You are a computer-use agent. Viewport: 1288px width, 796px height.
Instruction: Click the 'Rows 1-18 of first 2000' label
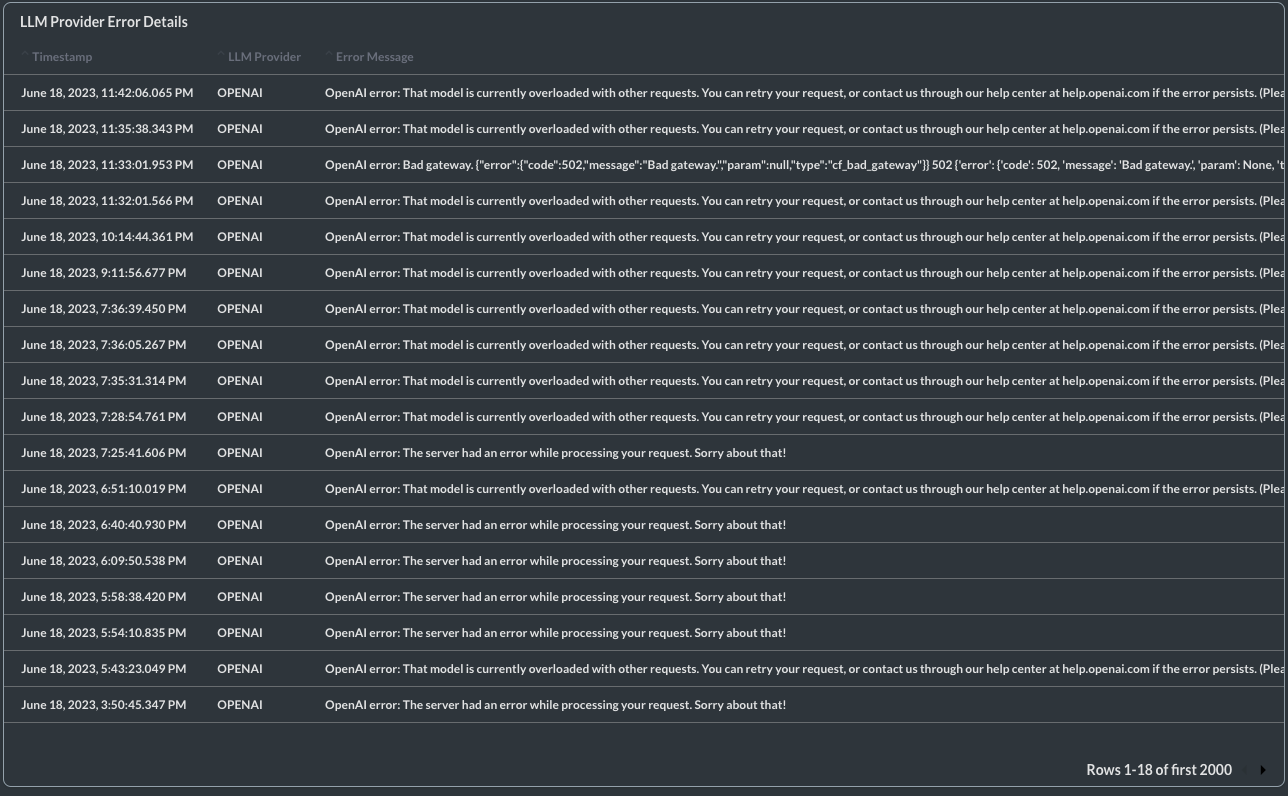coord(1159,769)
